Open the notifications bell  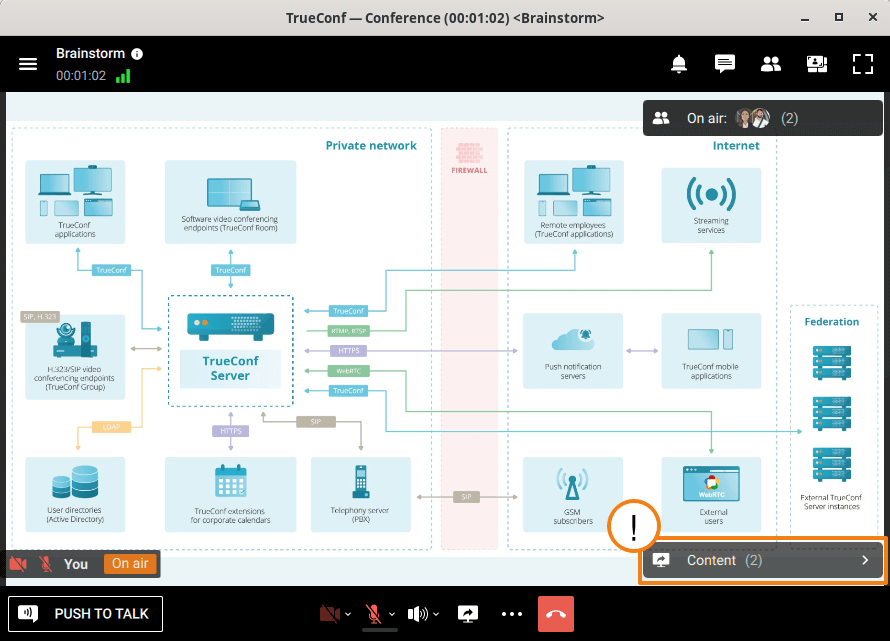[679, 64]
